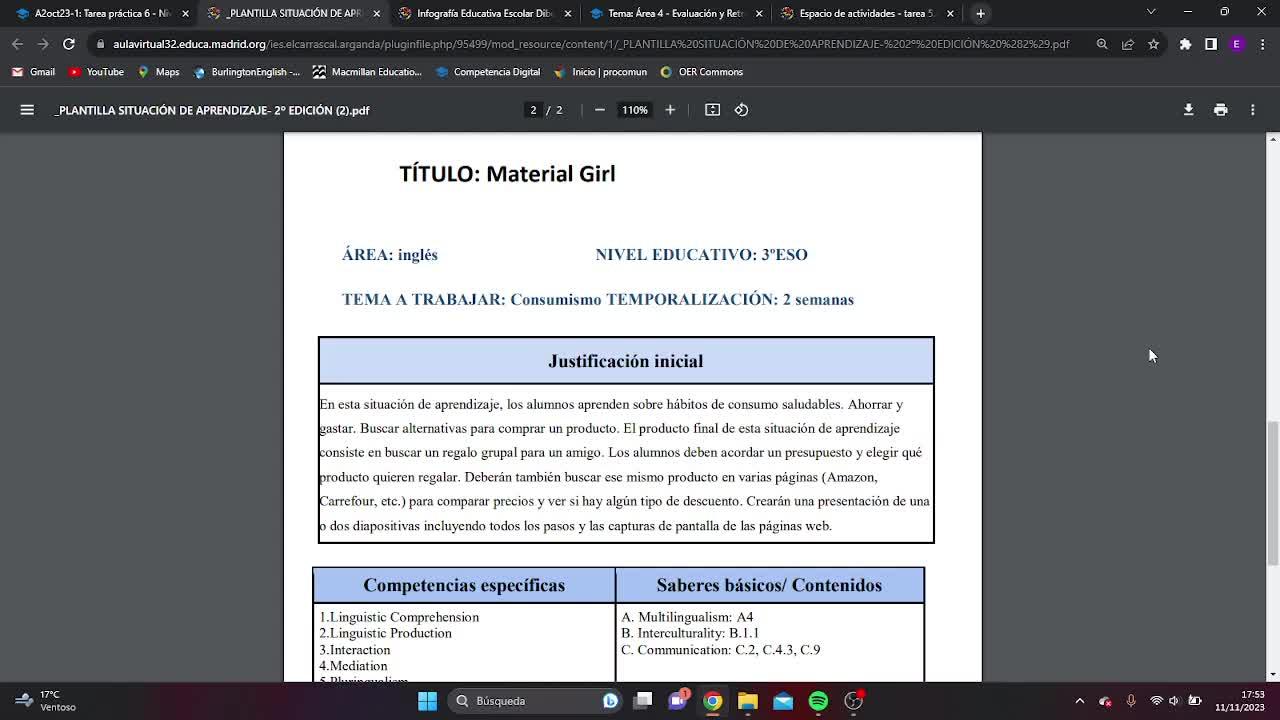This screenshot has width=1280, height=720.
Task: Rotate the PDF counterclockwise
Action: point(741,110)
